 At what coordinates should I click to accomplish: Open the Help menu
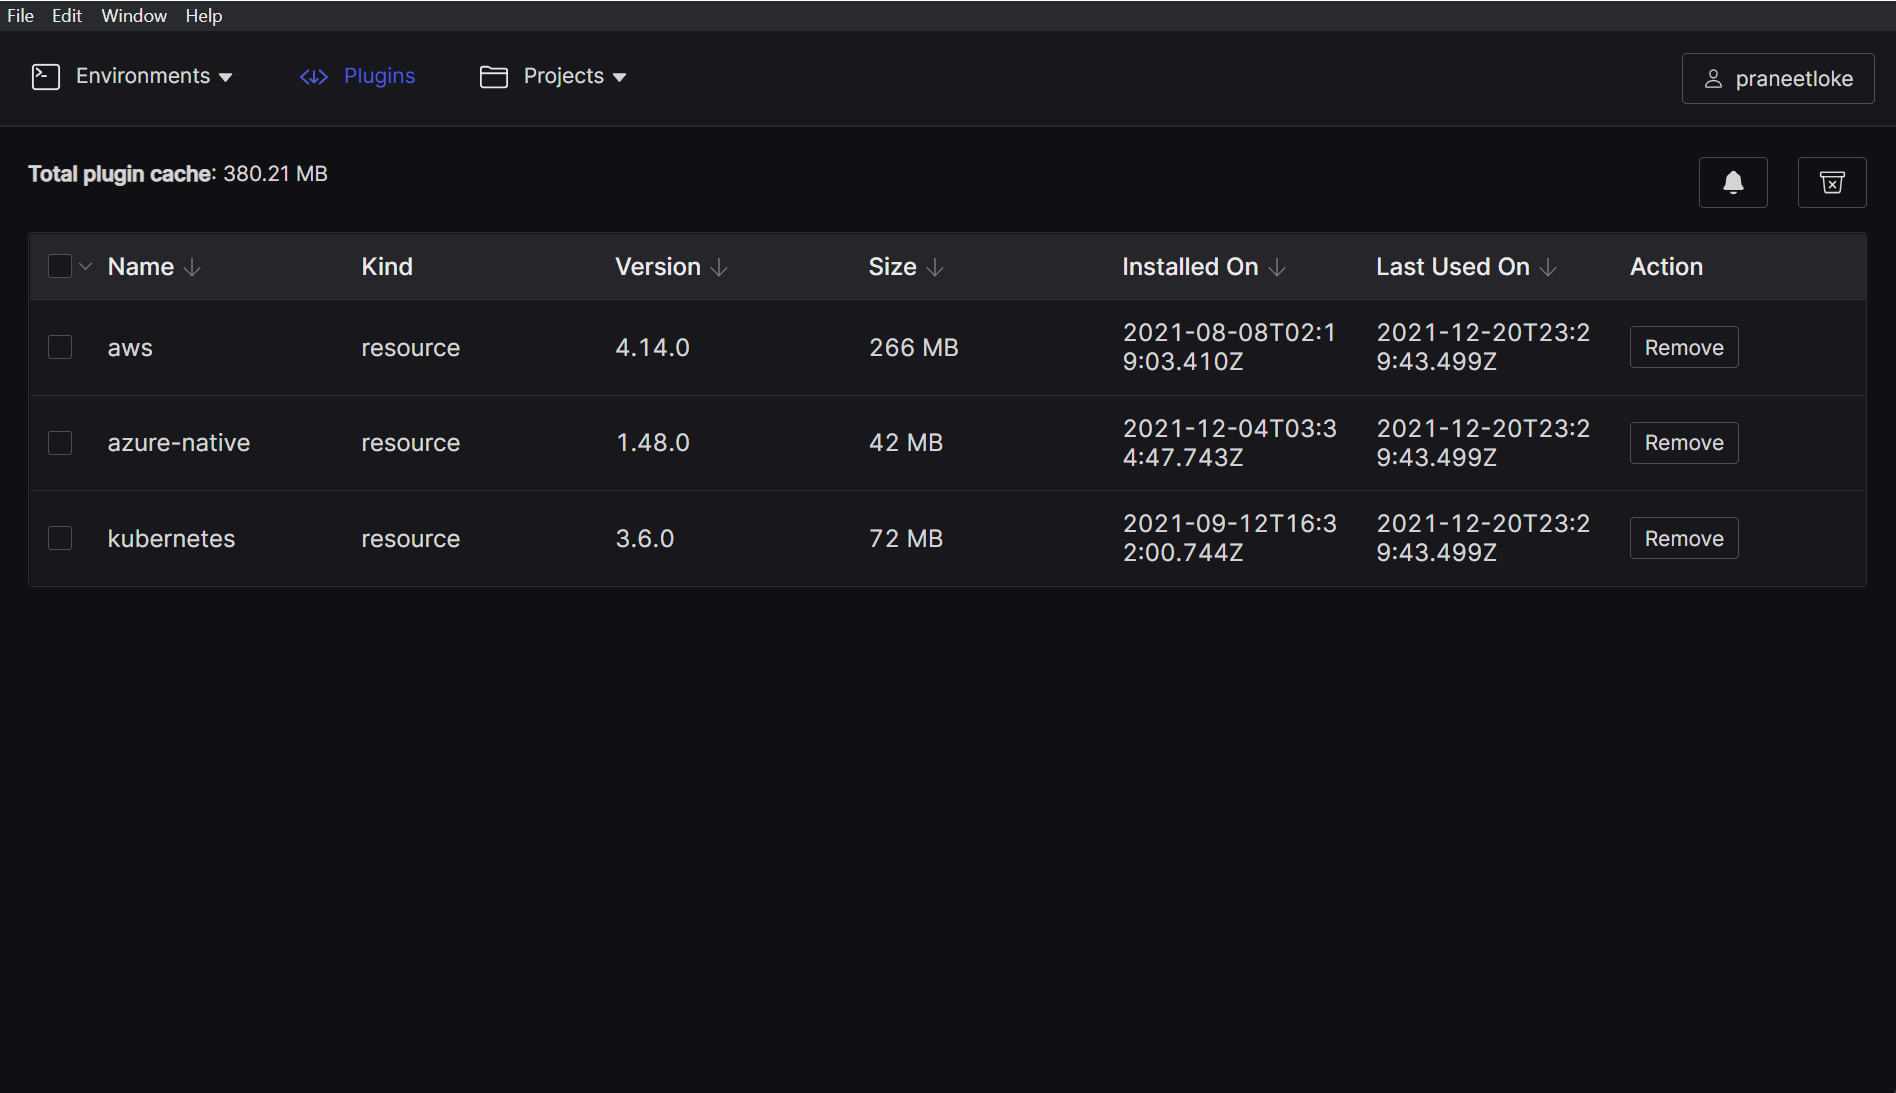coord(203,15)
